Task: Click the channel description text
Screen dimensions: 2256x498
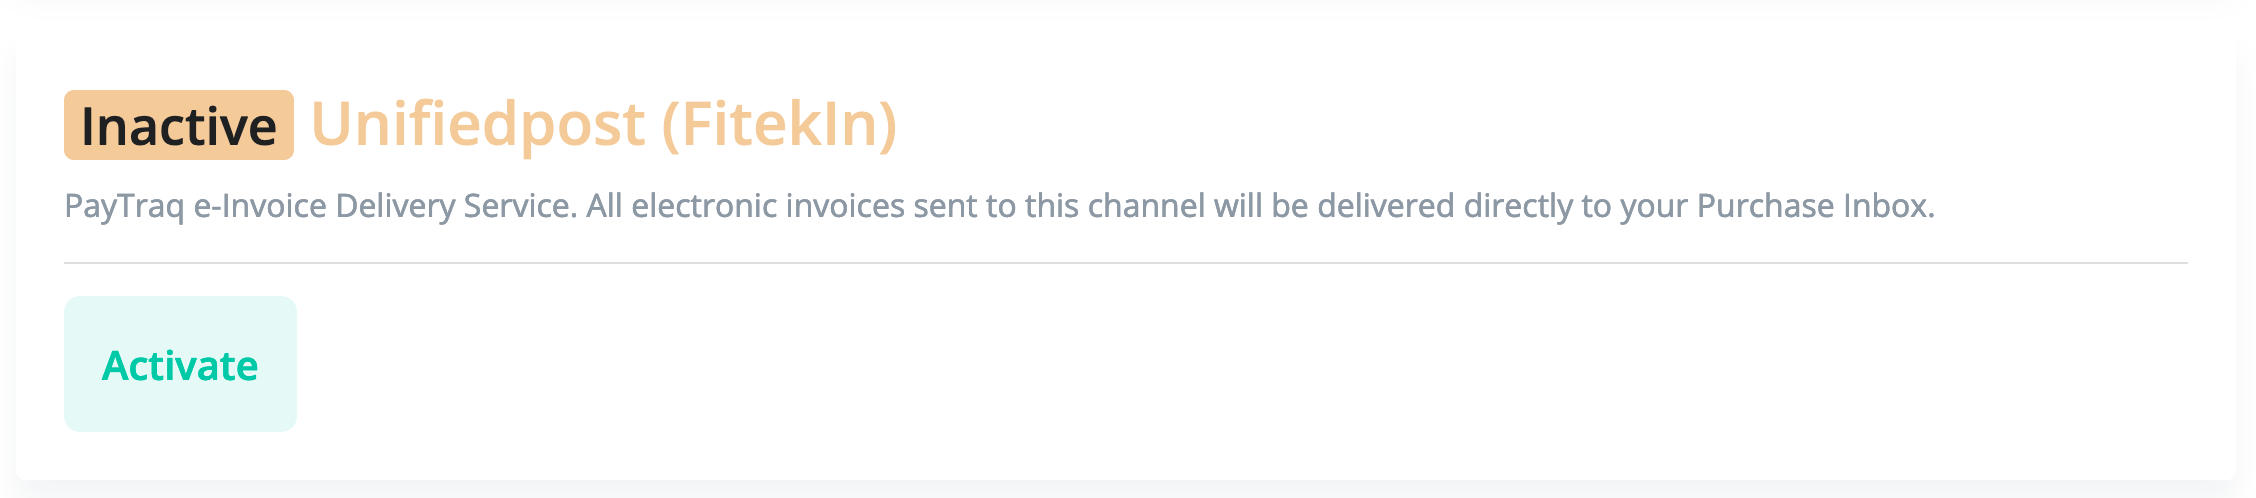Action: tap(998, 206)
